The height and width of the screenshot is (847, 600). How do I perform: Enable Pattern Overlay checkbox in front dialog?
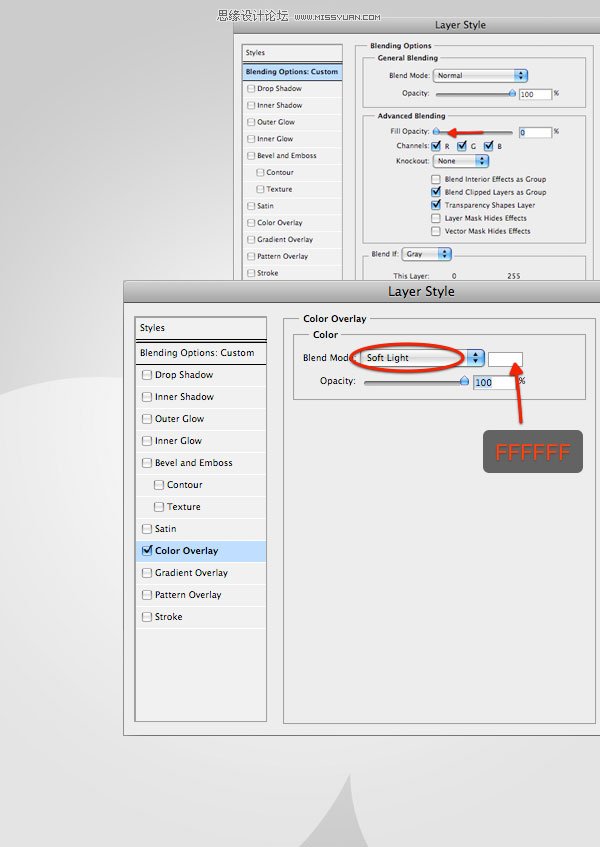point(147,595)
